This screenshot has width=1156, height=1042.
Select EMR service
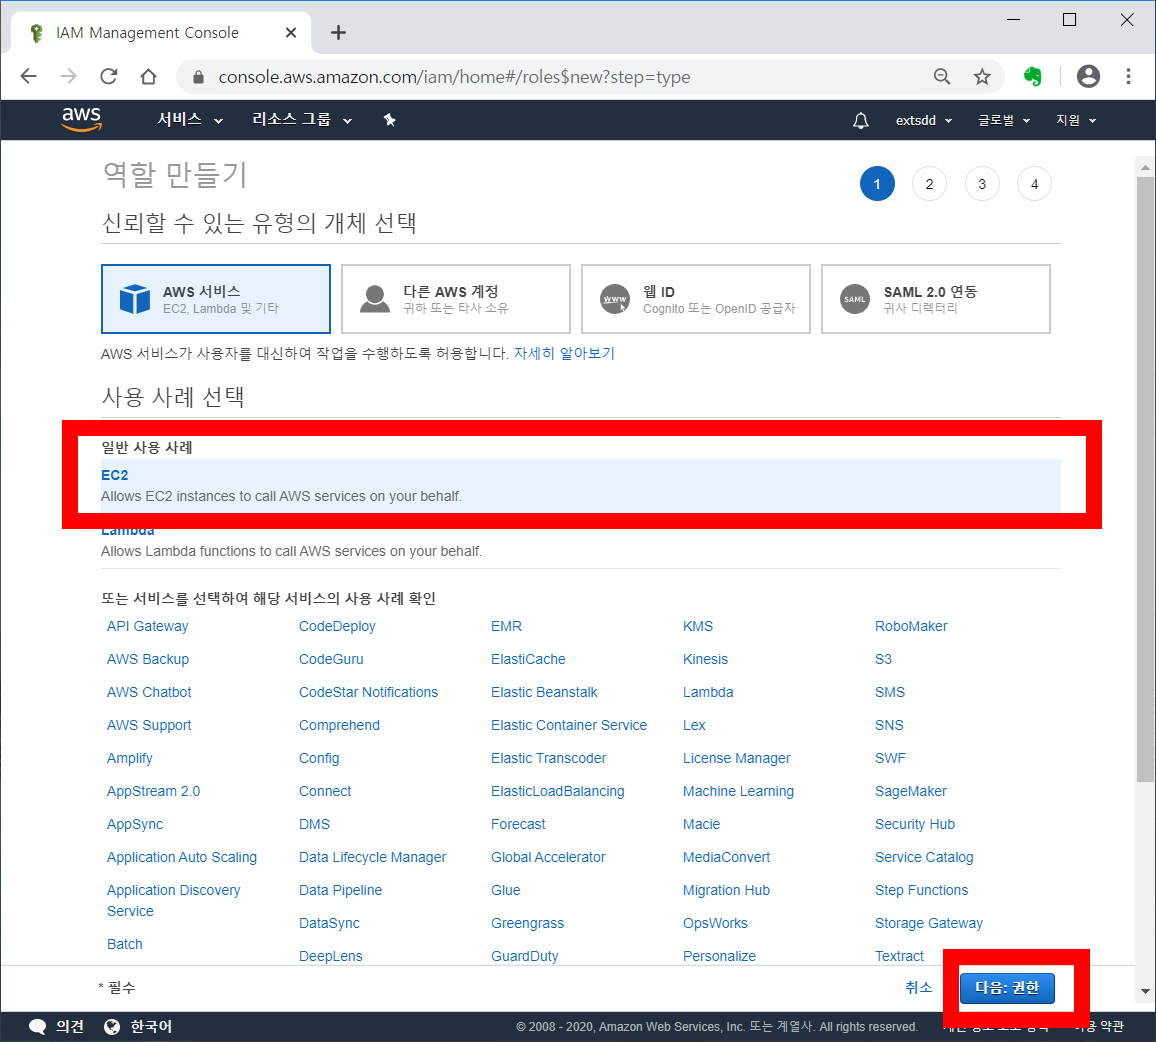pos(506,626)
